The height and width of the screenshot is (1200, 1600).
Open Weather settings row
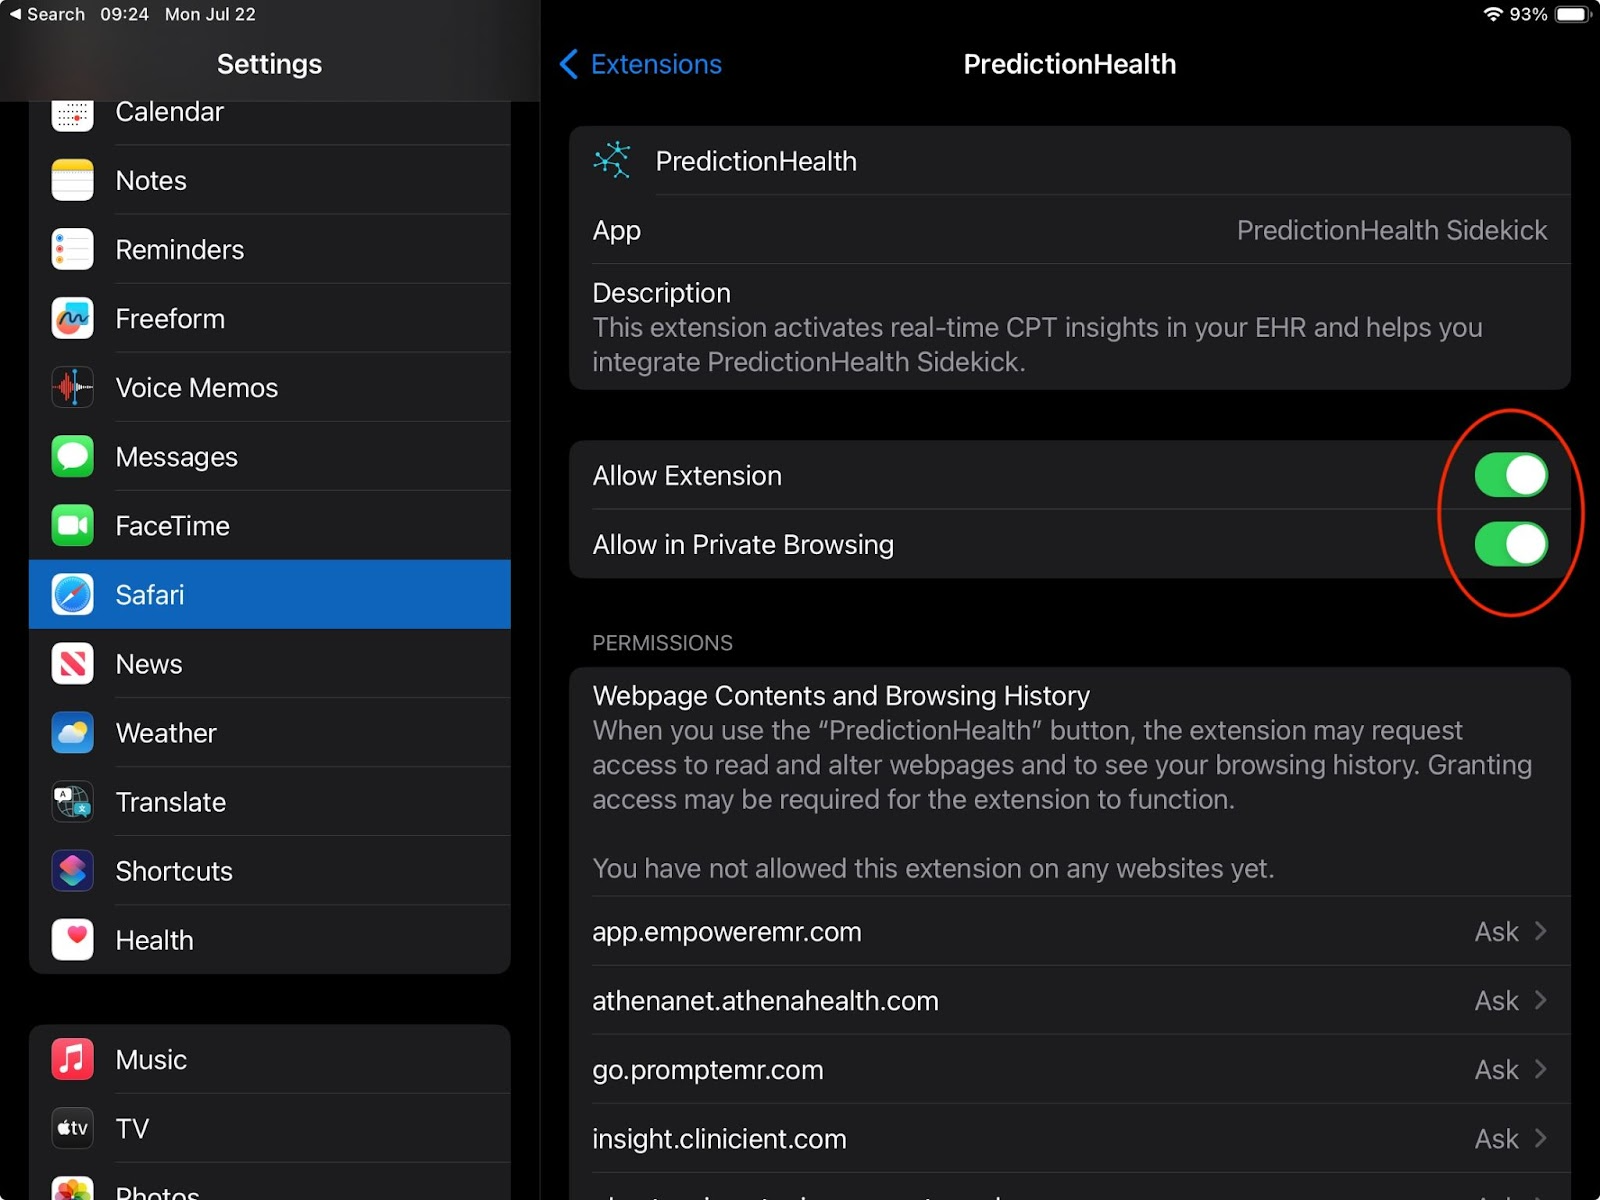tap(270, 732)
